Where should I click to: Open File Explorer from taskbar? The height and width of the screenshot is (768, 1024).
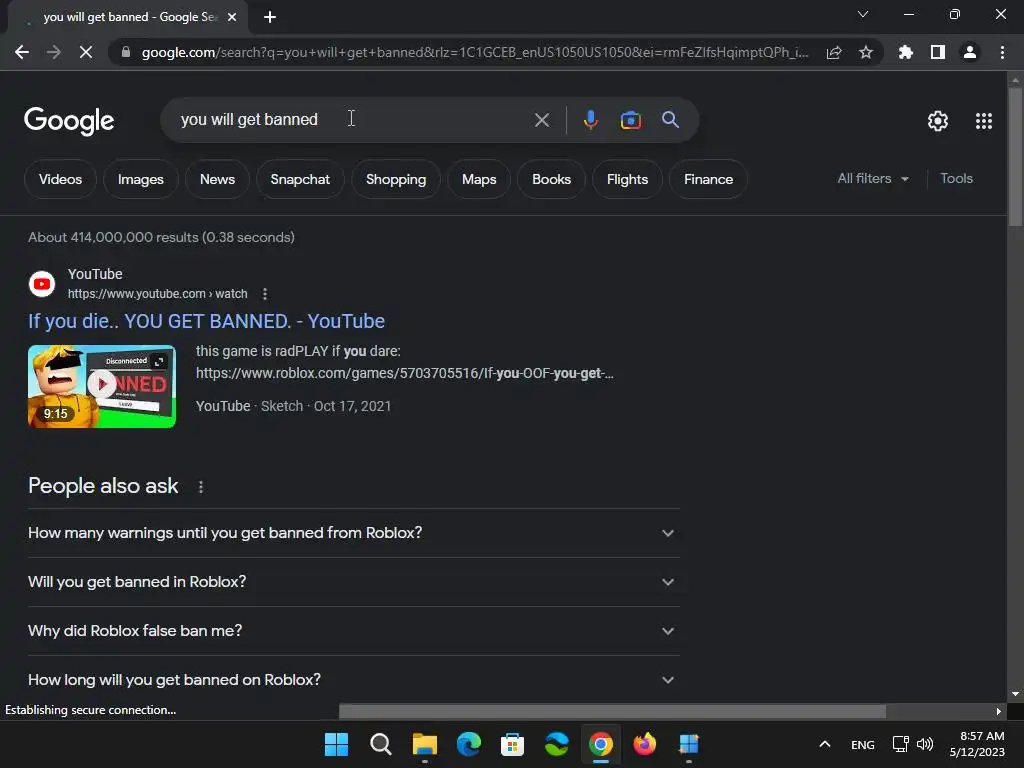tap(424, 744)
